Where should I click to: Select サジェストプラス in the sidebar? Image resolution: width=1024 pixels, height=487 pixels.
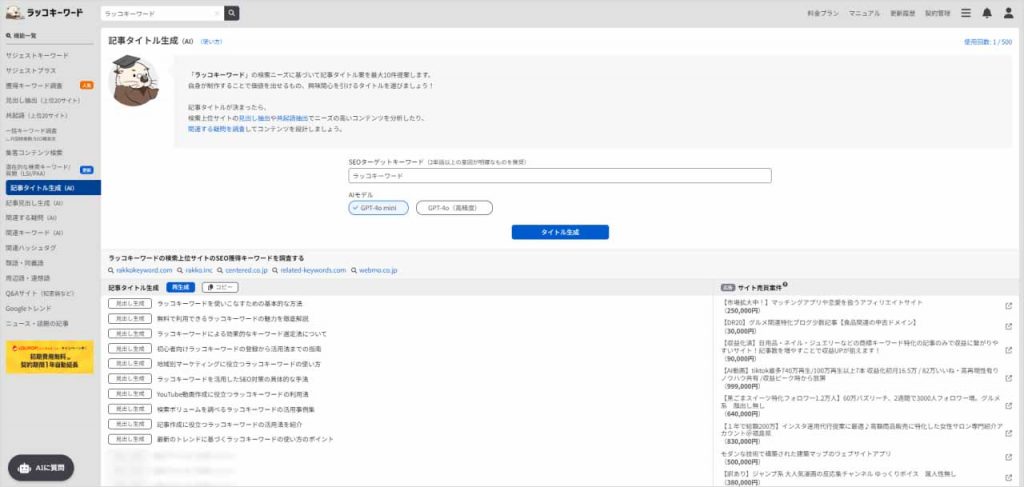[31, 71]
